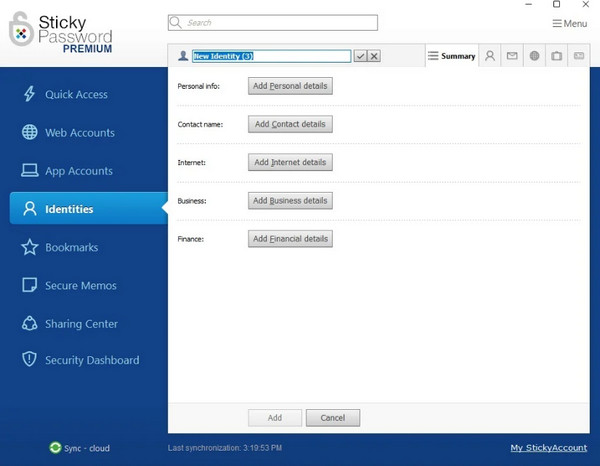
Task: Click the Business: label
Action: (x=192, y=201)
